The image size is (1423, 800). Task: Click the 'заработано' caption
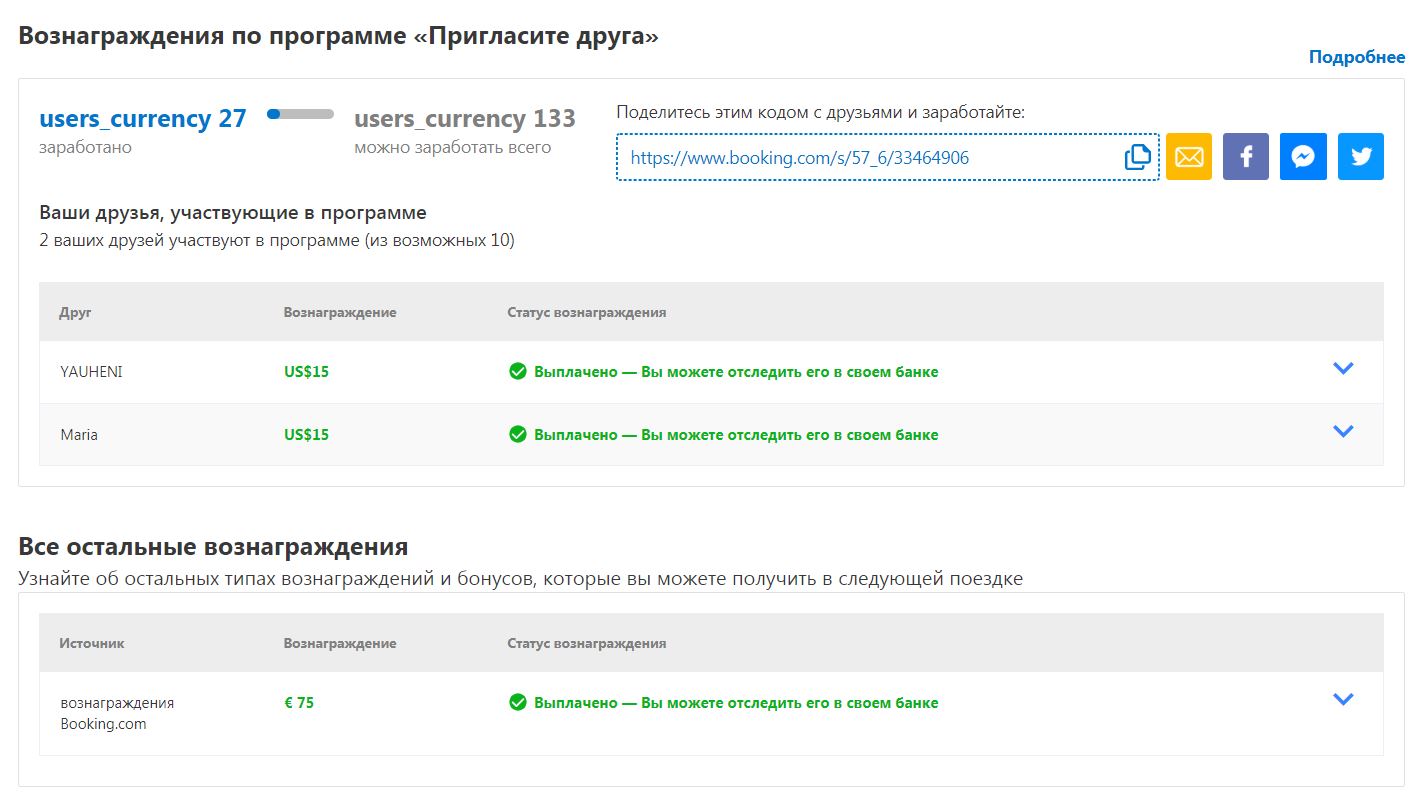pyautogui.click(x=85, y=147)
